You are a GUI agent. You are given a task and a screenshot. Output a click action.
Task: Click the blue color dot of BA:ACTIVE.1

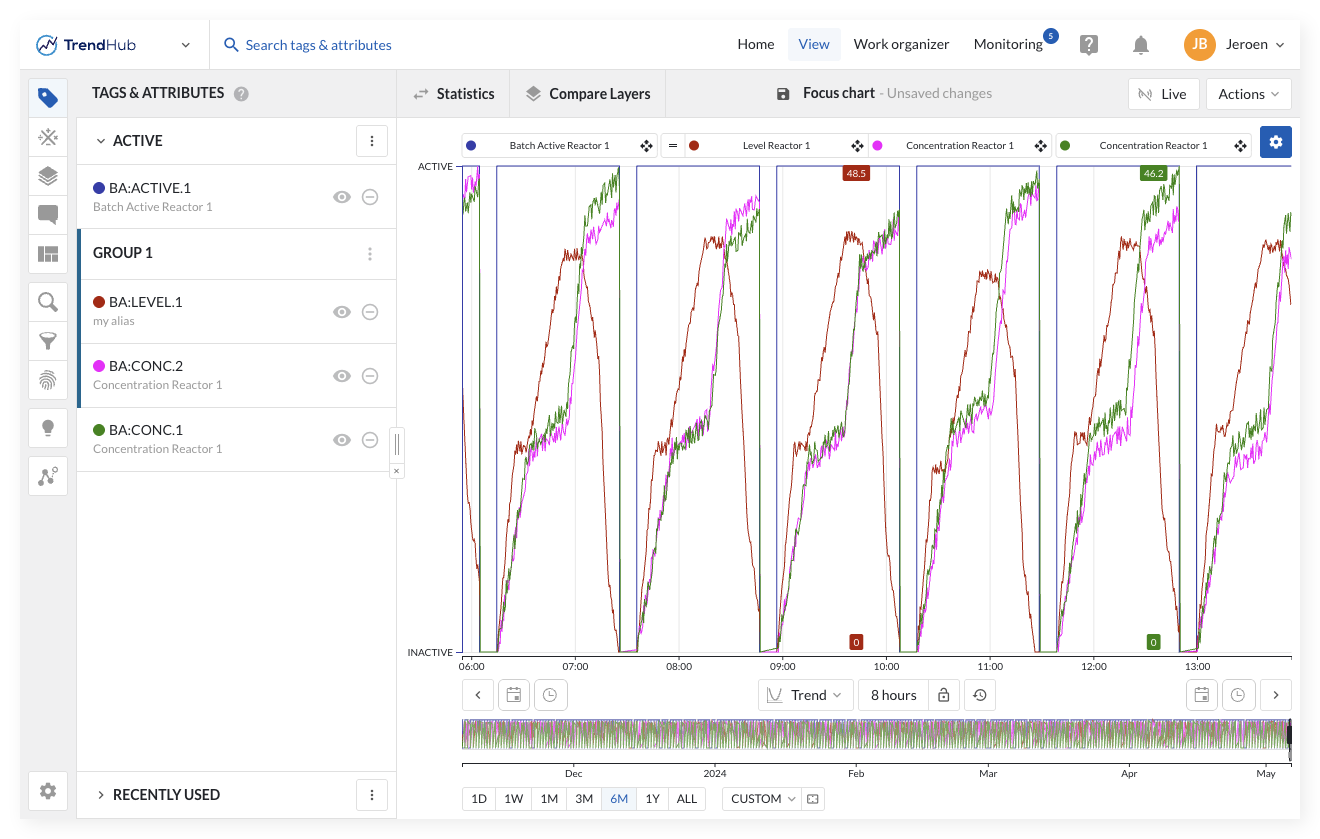point(99,188)
